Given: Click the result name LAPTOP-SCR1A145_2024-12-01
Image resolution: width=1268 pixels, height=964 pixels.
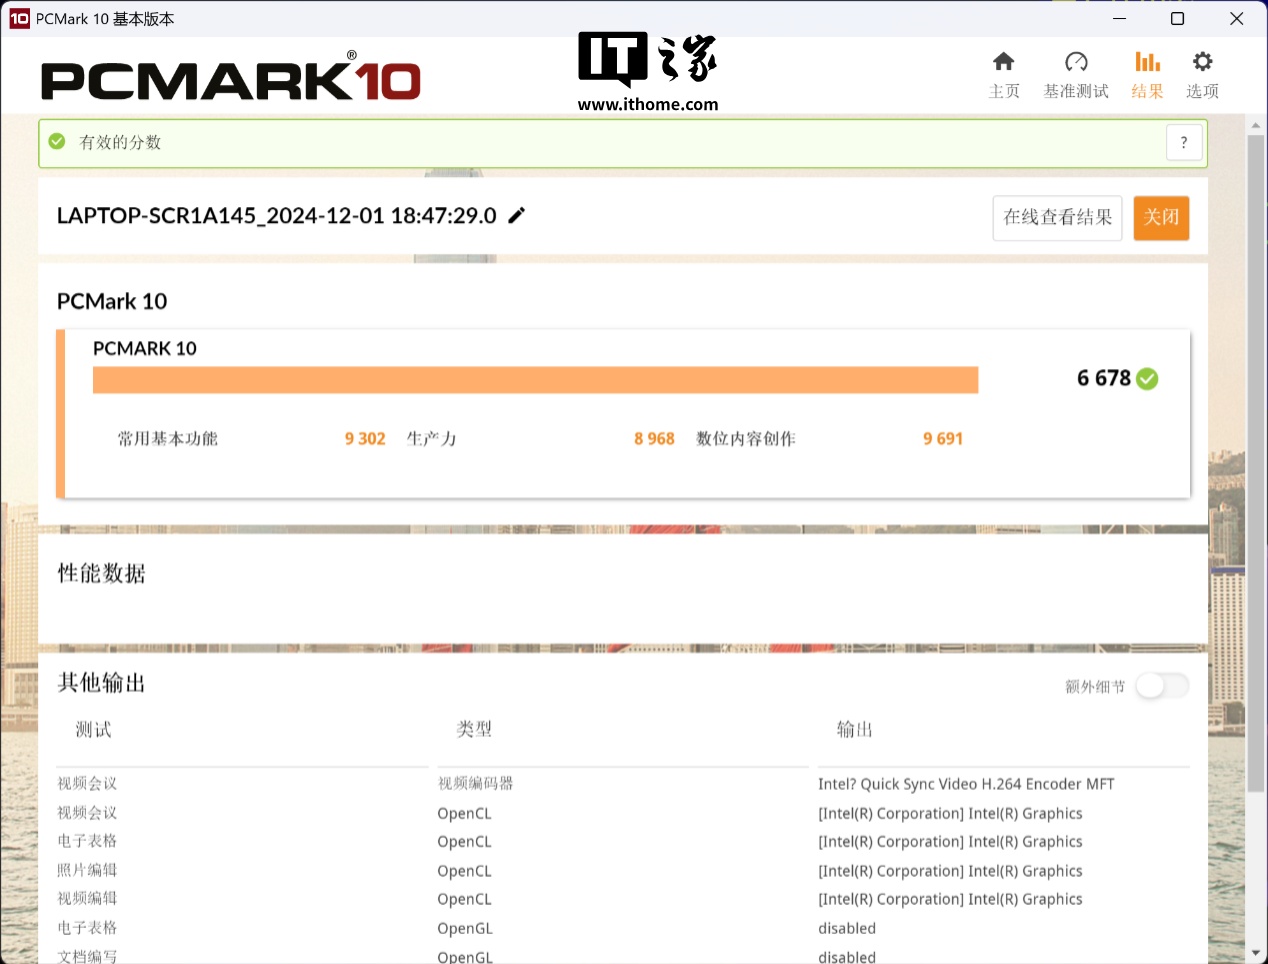Looking at the screenshot, I should pos(277,216).
